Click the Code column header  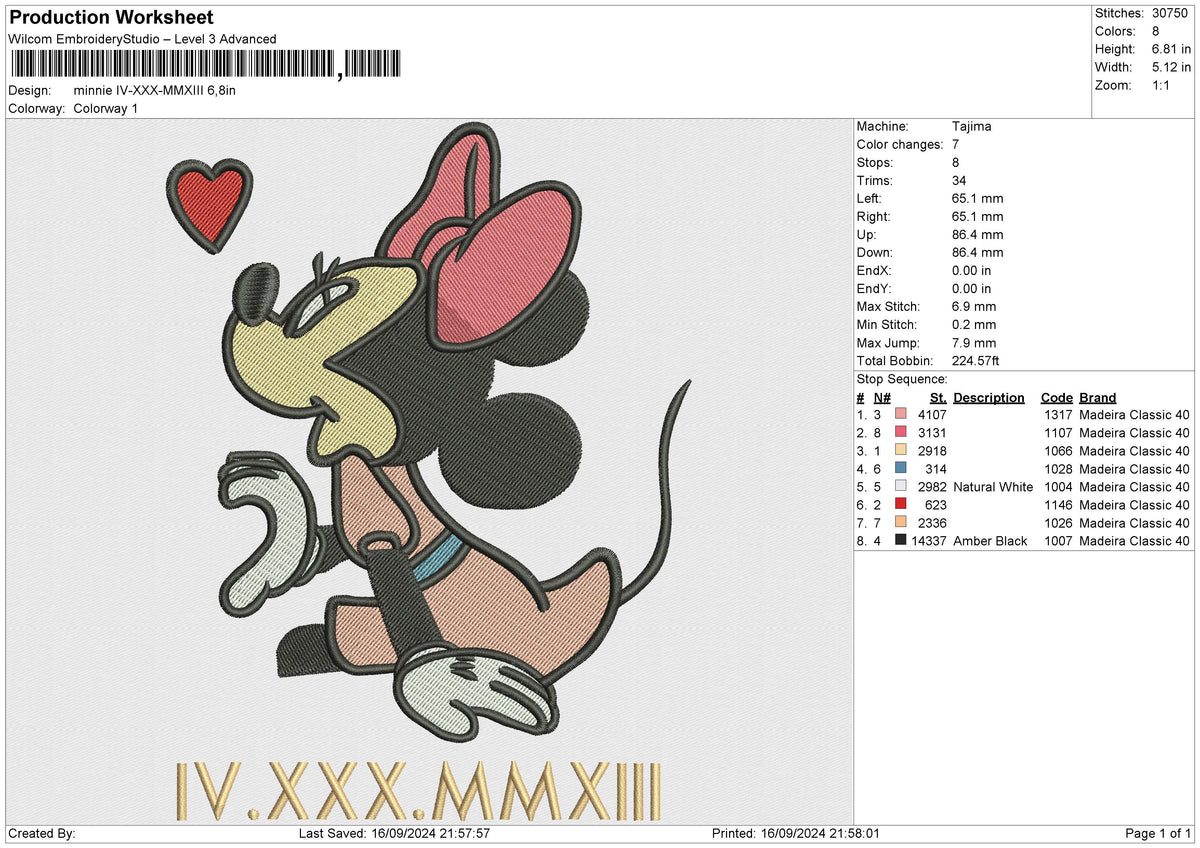pyautogui.click(x=1056, y=397)
